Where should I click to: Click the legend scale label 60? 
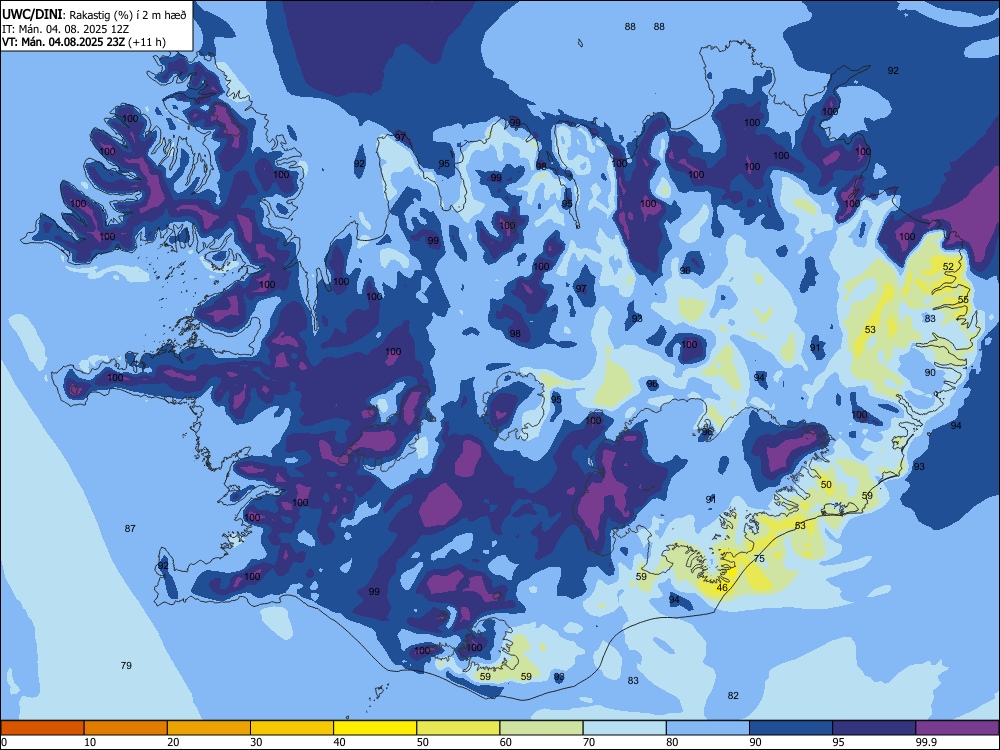(506, 742)
